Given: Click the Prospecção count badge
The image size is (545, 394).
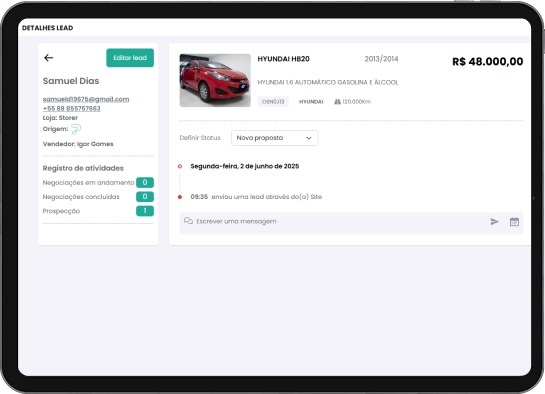Looking at the screenshot, I should click(145, 211).
